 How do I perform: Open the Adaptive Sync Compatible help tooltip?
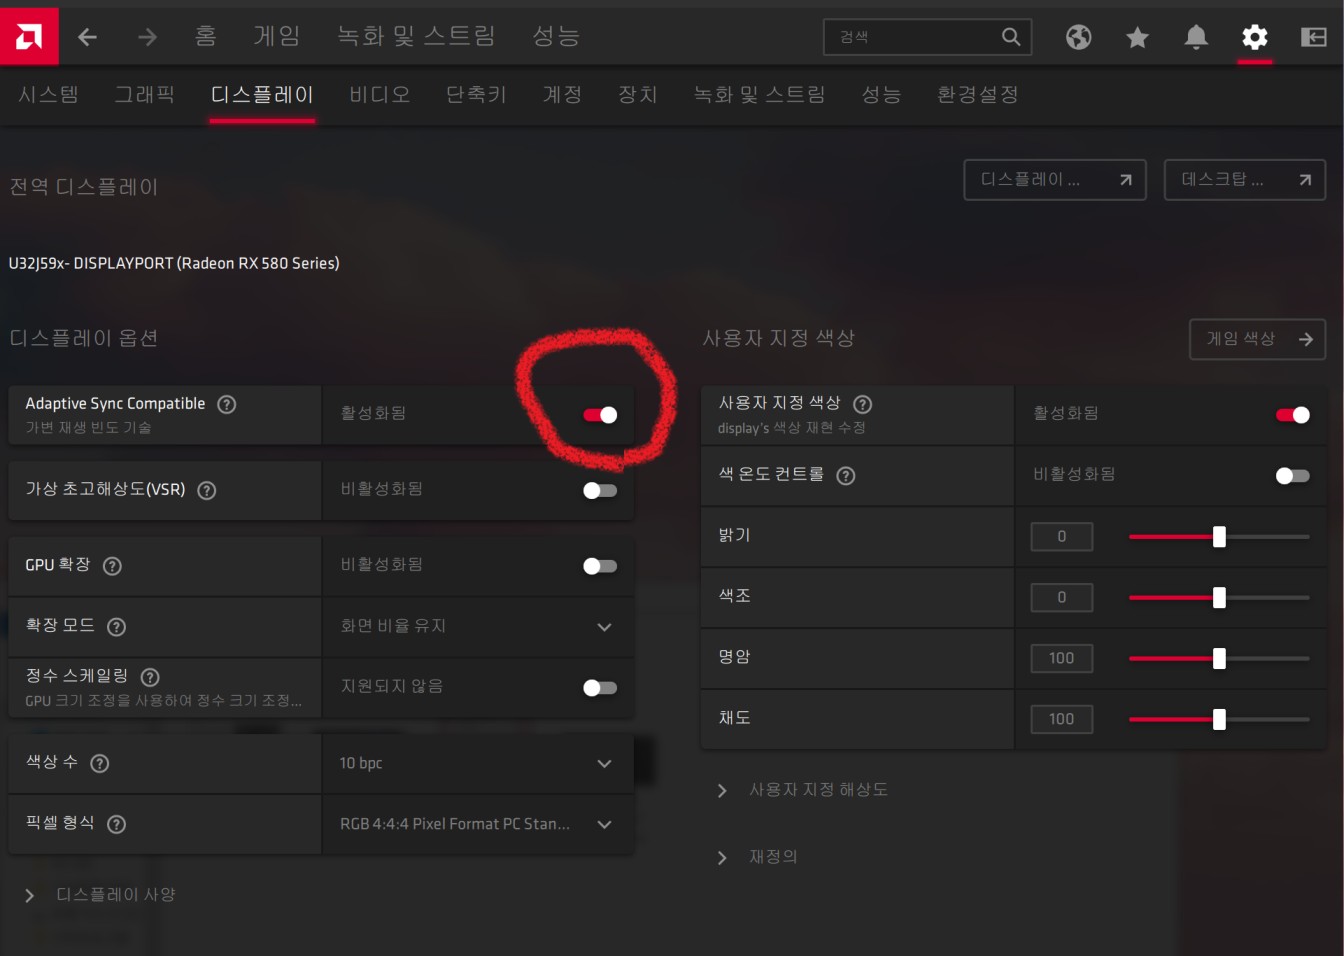pyautogui.click(x=226, y=404)
